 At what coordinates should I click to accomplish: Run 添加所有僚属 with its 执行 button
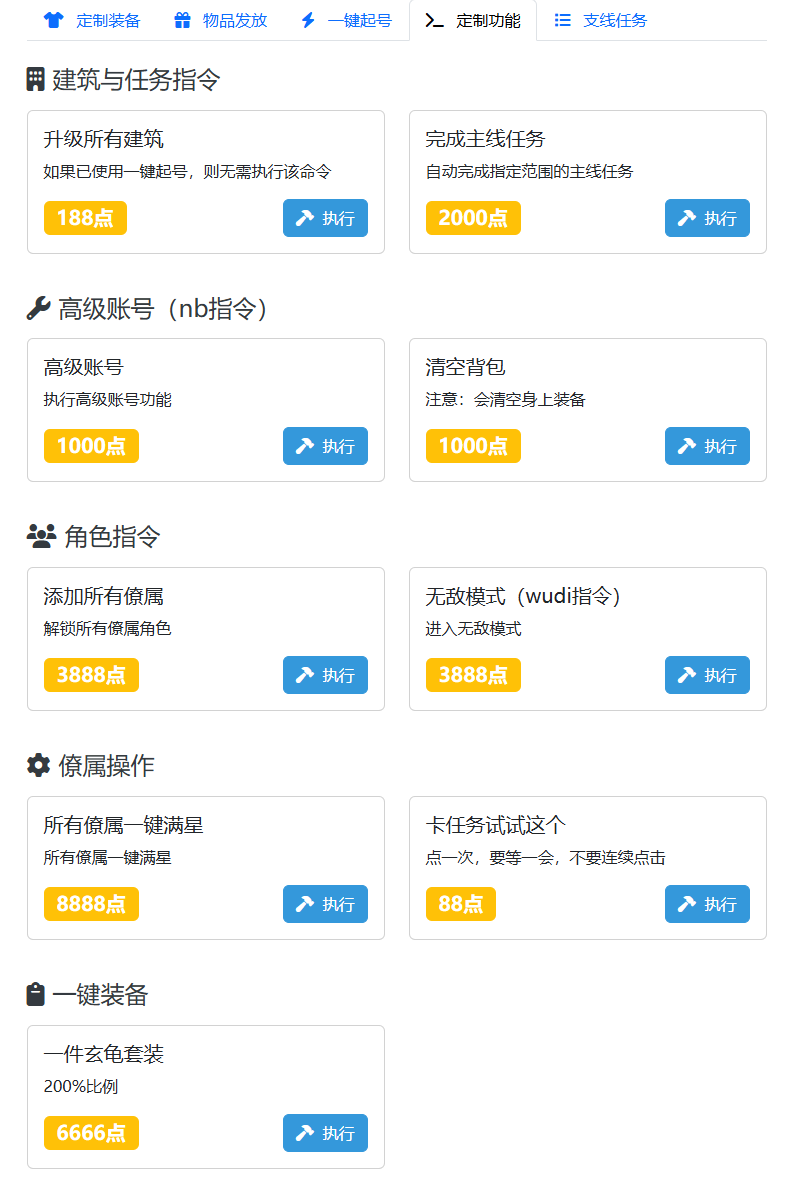coord(325,675)
